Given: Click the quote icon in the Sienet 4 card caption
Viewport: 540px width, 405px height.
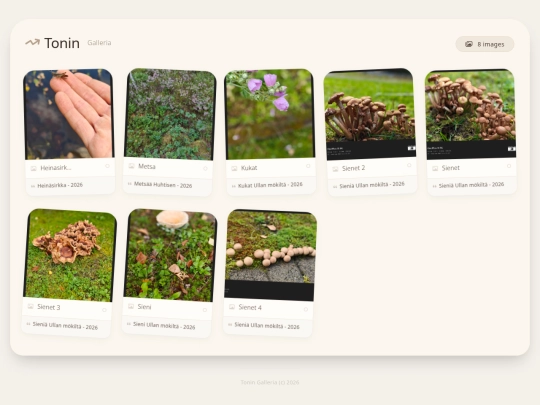Looking at the screenshot, I should [230, 324].
